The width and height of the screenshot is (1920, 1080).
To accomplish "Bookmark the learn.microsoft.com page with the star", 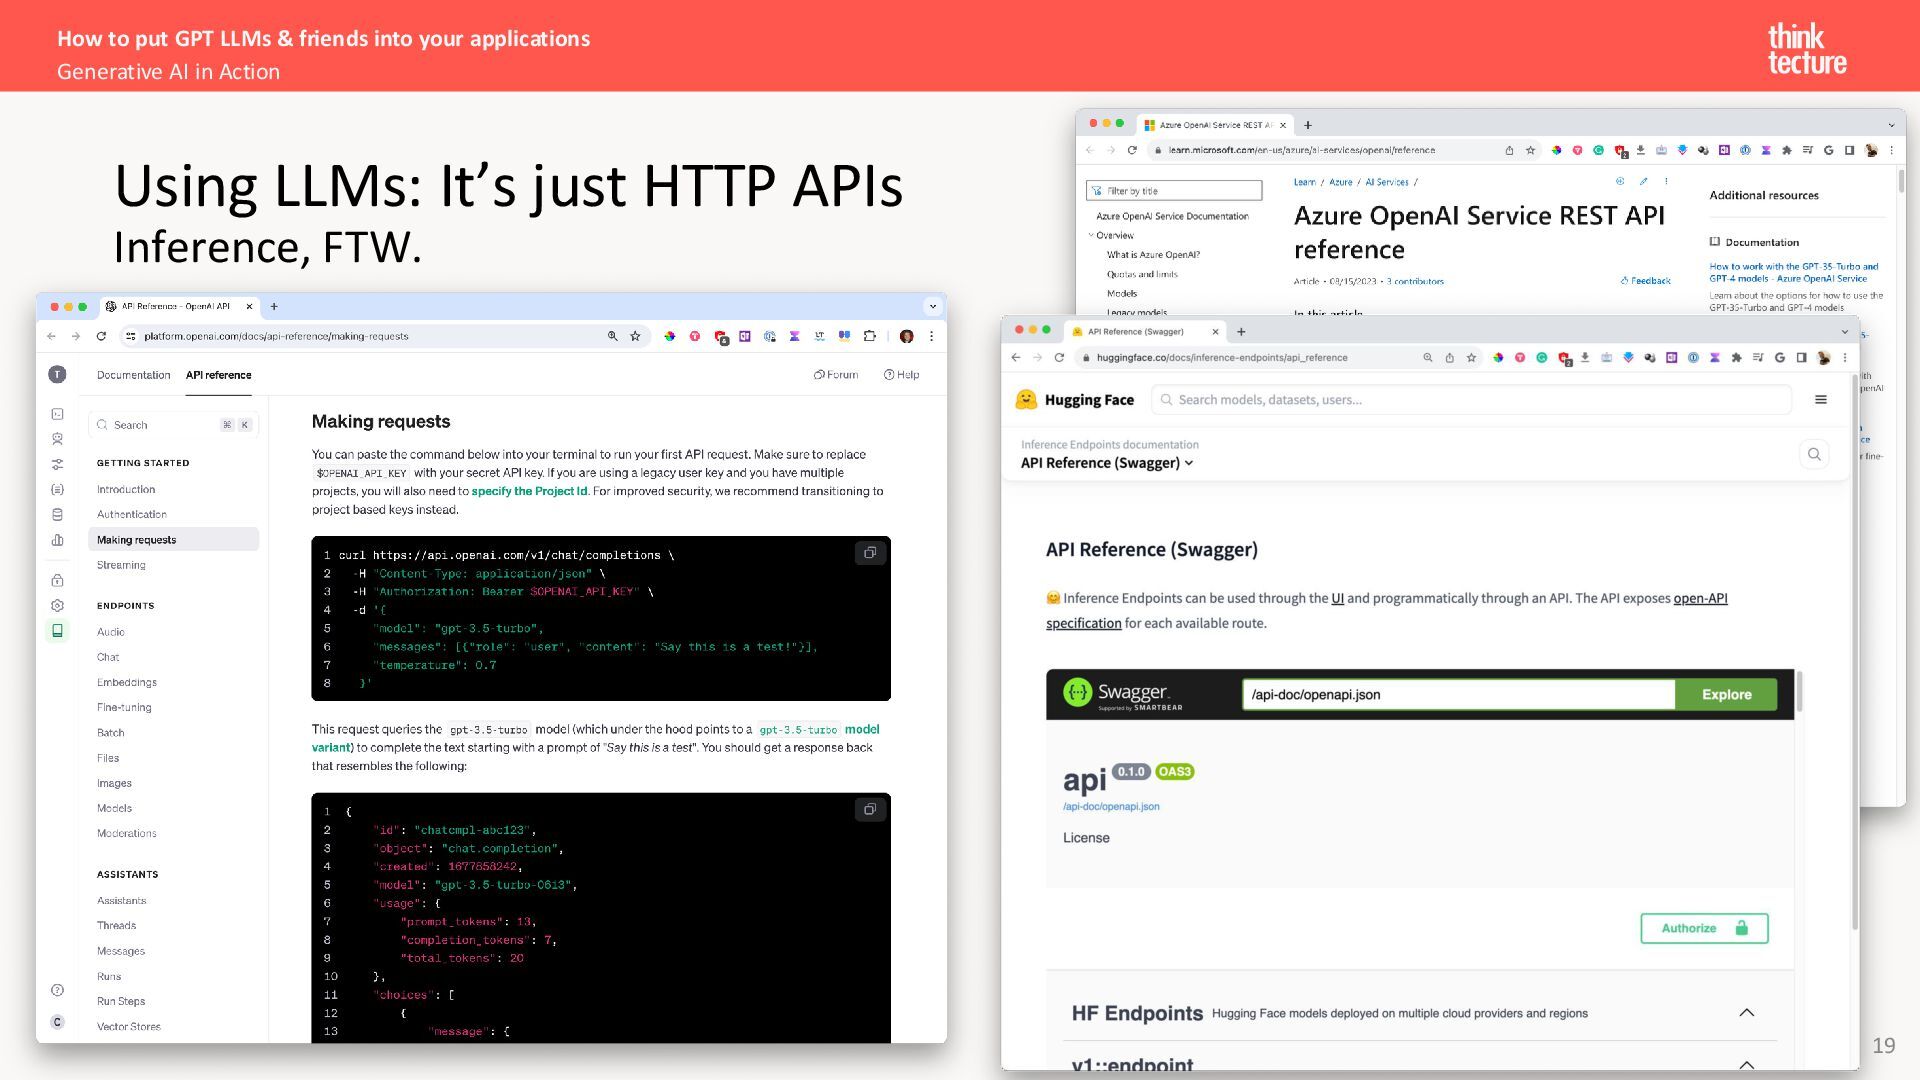I will pos(1530,150).
